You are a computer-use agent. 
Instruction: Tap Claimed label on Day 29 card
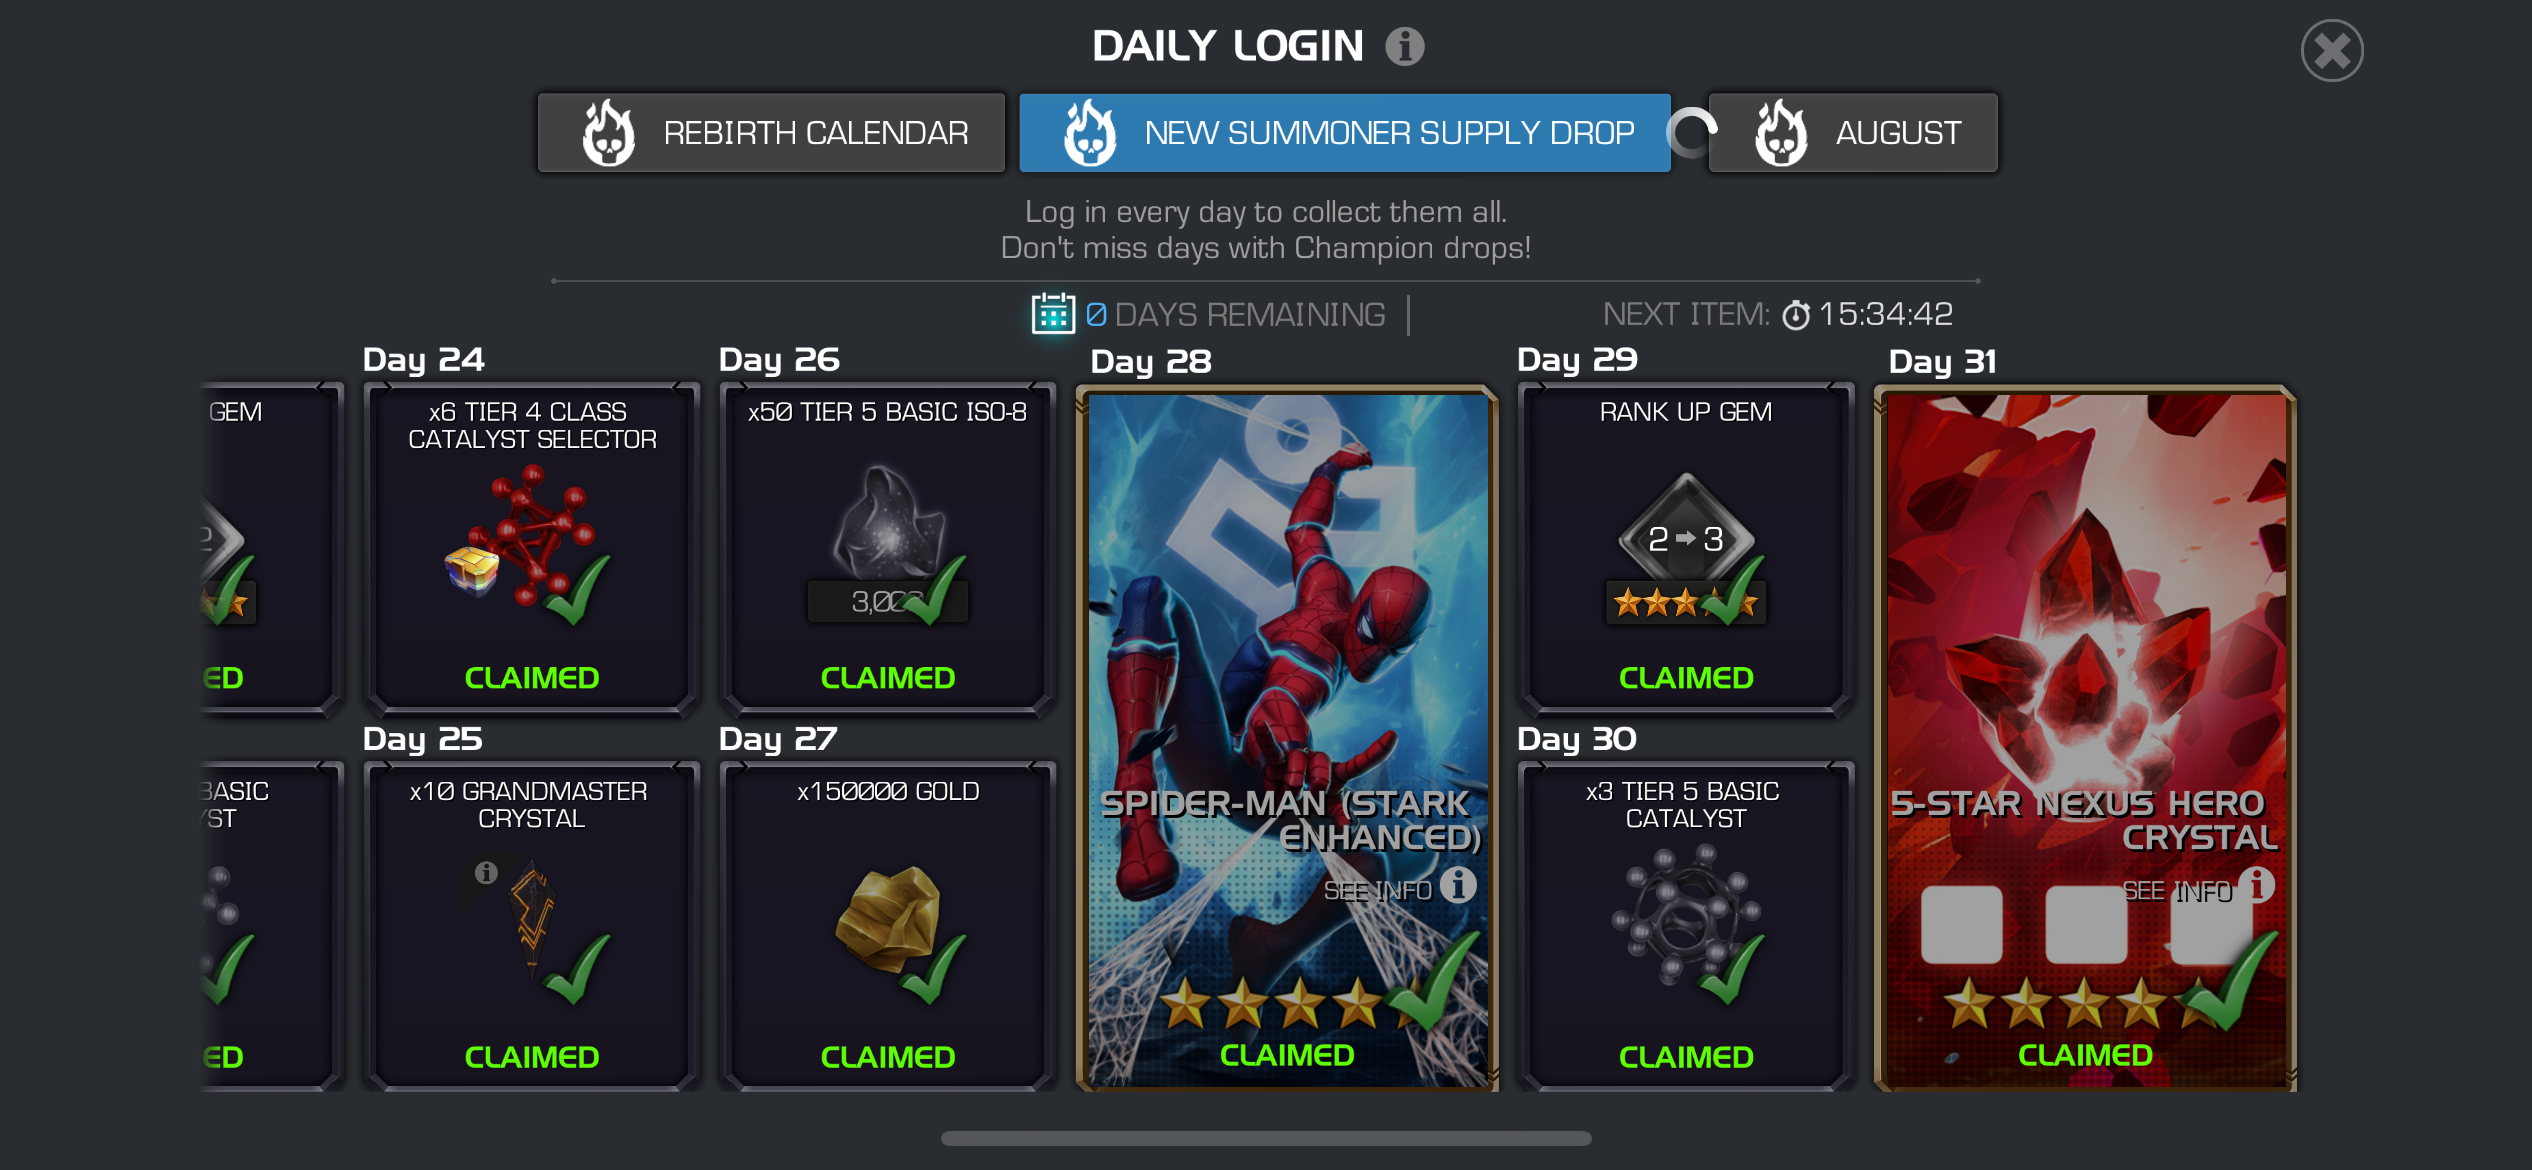click(1686, 678)
